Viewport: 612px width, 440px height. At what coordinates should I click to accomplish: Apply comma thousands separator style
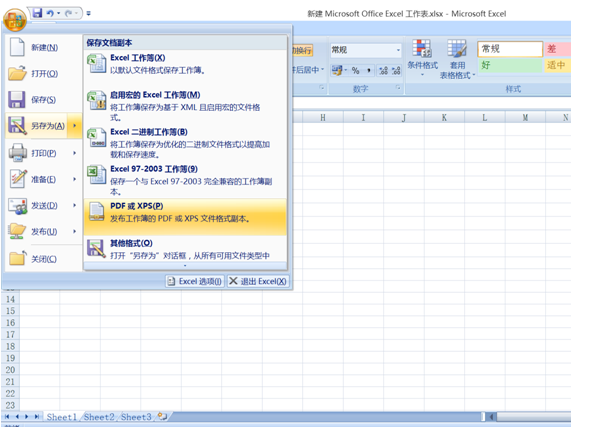[368, 71]
